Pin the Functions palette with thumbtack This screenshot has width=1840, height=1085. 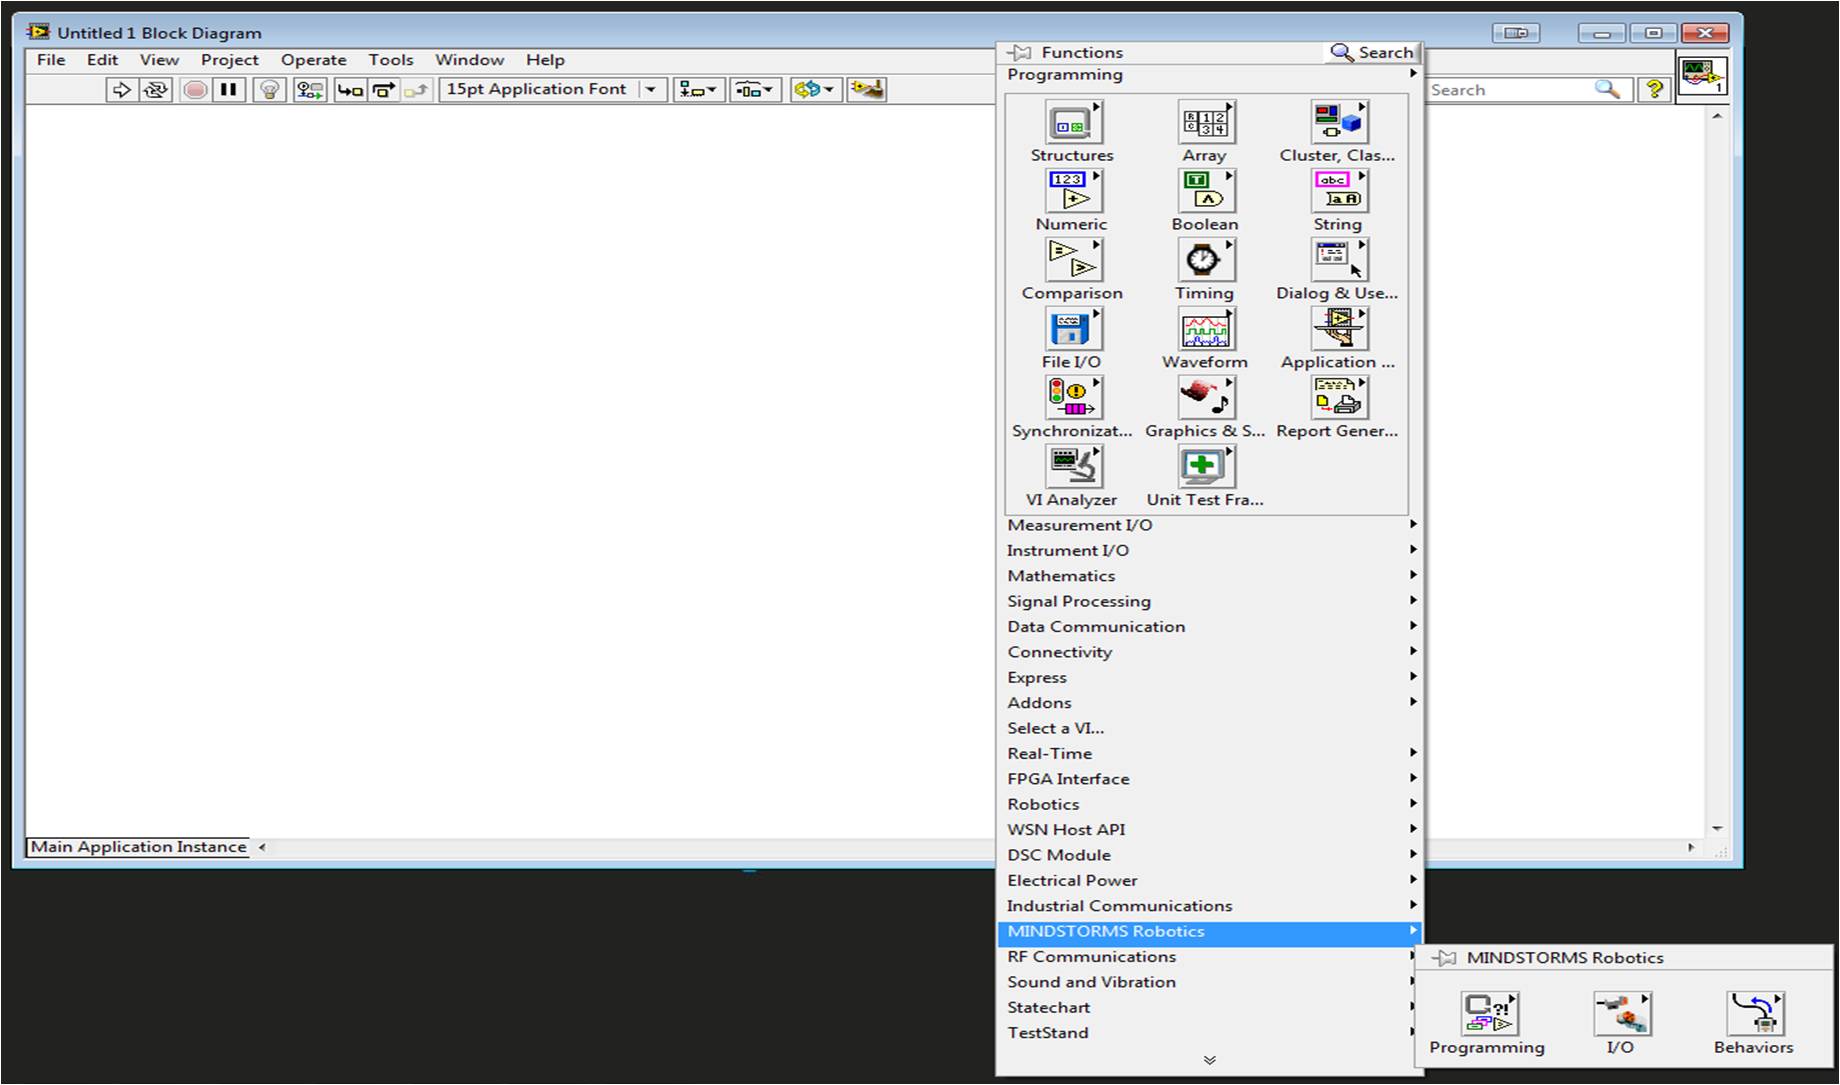pos(1019,52)
